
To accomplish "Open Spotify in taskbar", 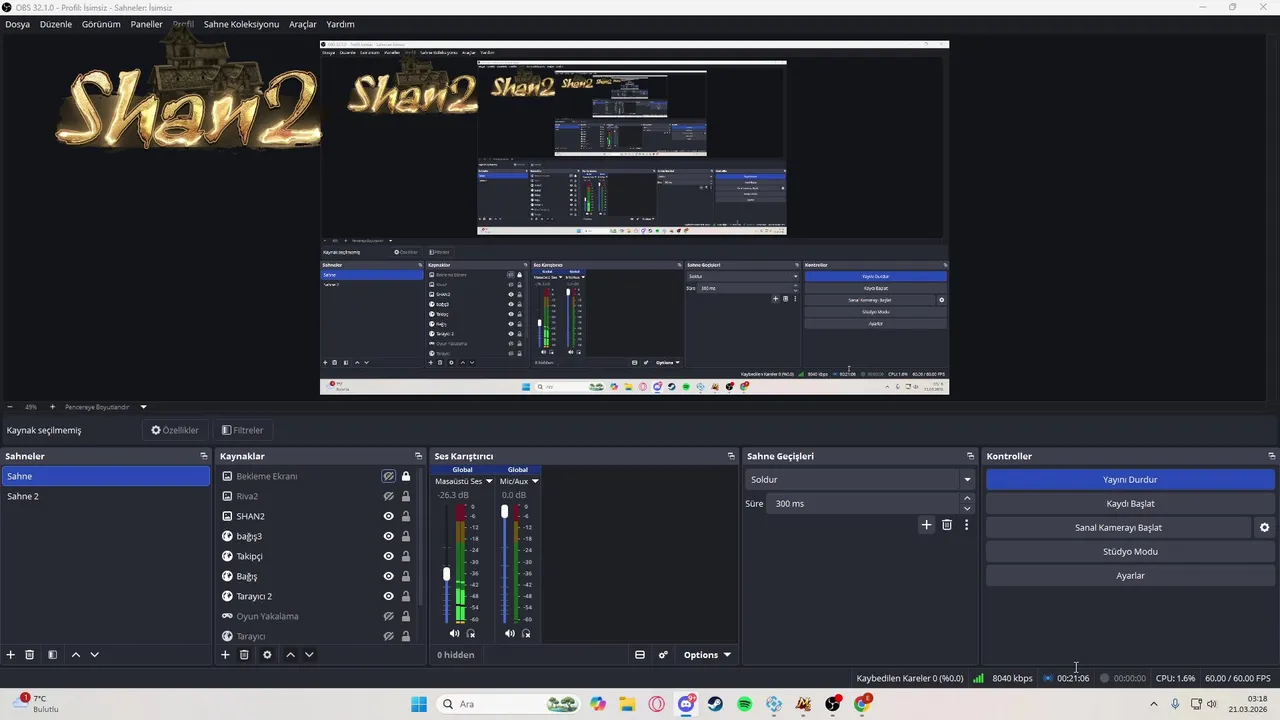I will (744, 704).
